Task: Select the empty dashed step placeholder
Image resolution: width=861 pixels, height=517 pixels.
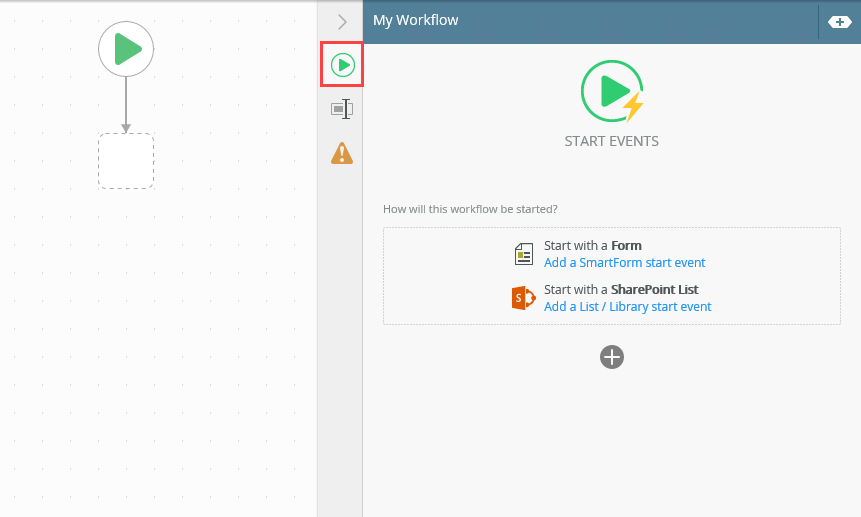Action: click(x=126, y=161)
